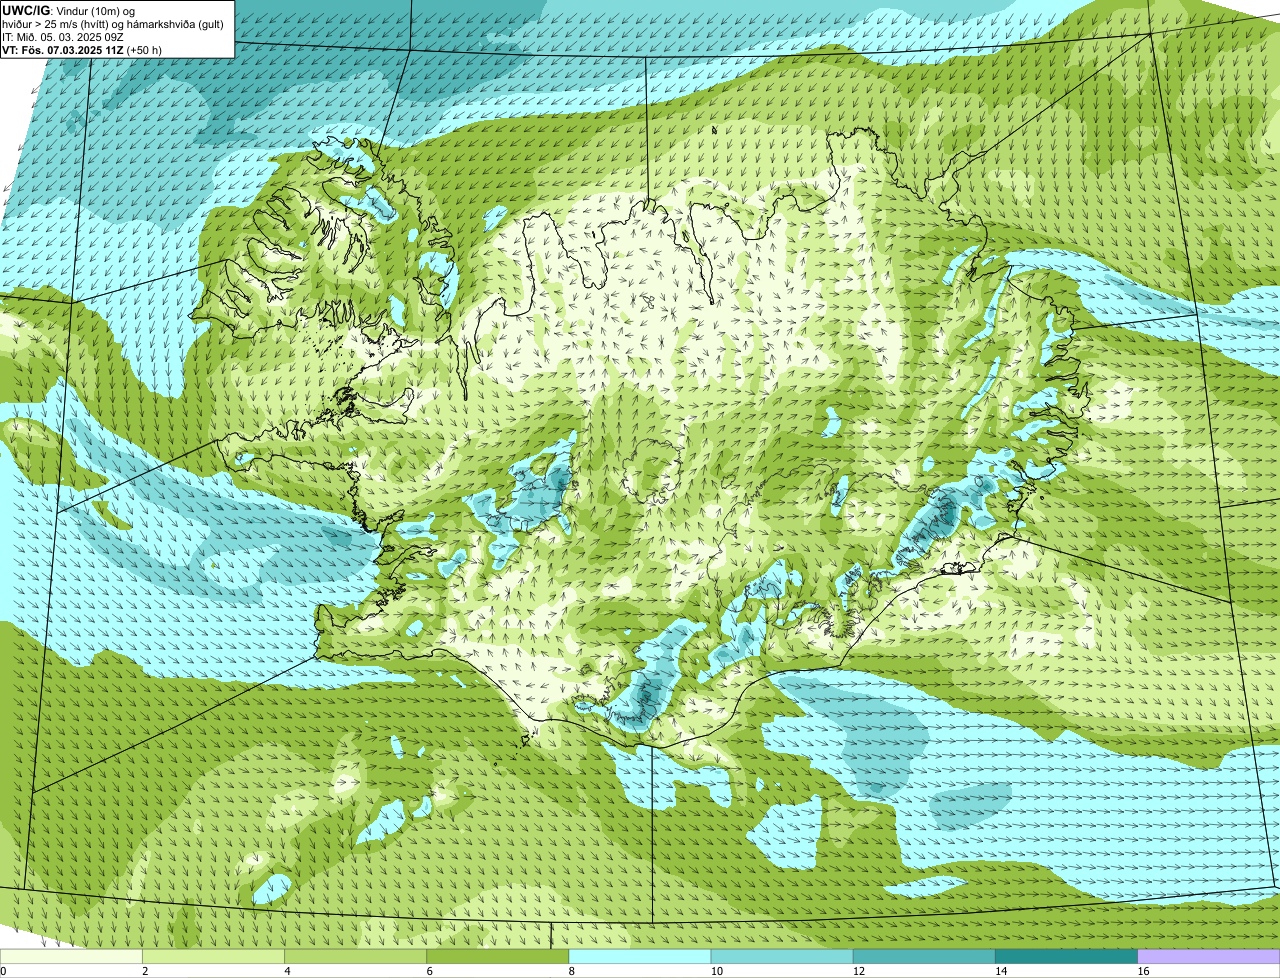This screenshot has height=978, width=1280.
Task: Click the '14' label on the color scale
Action: [1001, 971]
